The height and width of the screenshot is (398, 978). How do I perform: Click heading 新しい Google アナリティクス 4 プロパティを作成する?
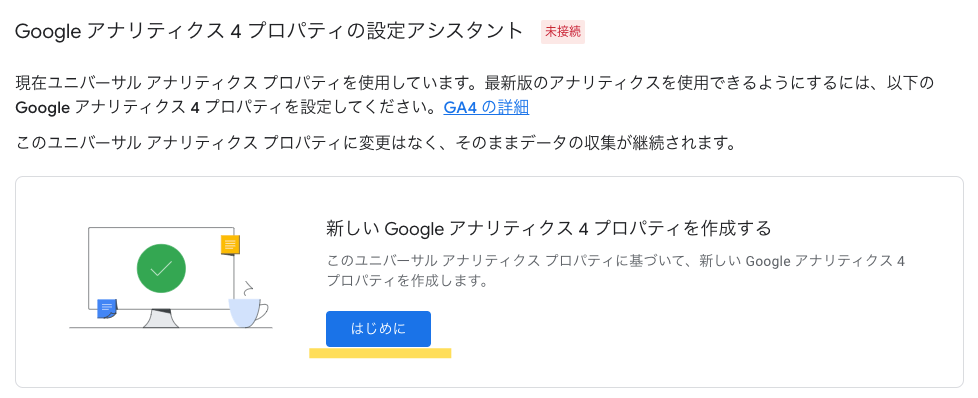(549, 228)
